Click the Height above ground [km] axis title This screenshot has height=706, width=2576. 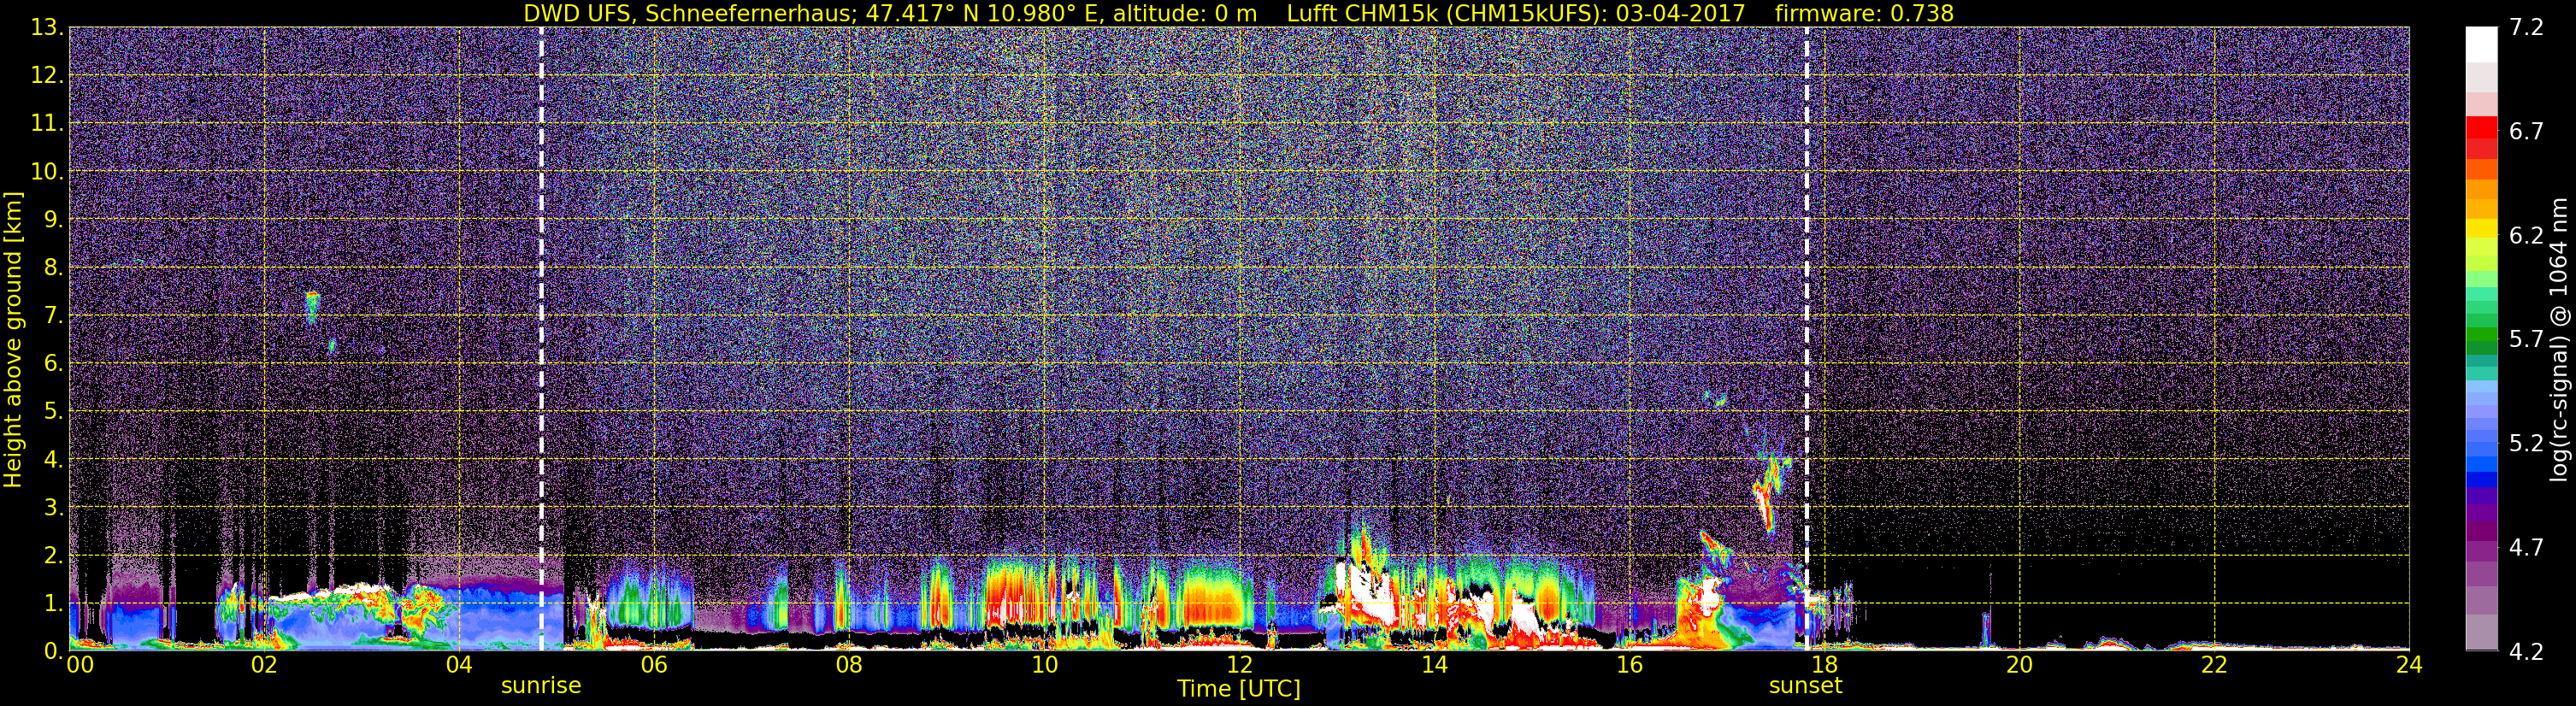[13, 339]
